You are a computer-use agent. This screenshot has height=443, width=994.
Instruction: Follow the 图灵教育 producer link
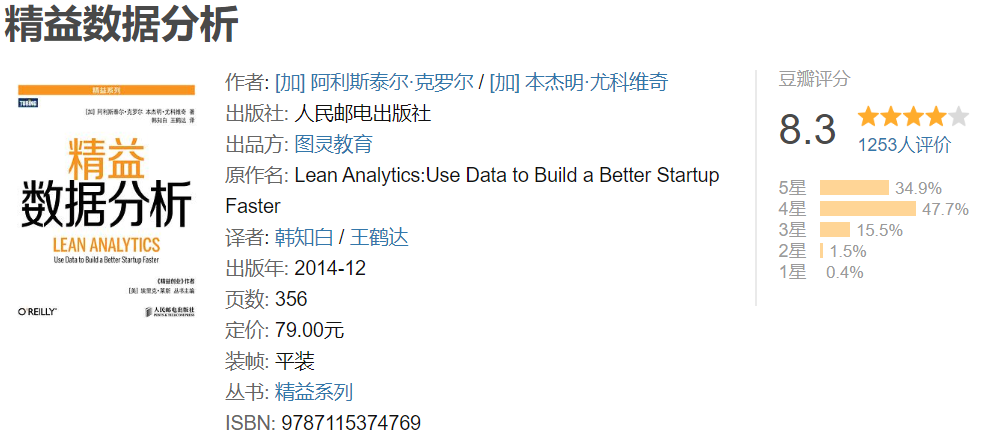333,144
